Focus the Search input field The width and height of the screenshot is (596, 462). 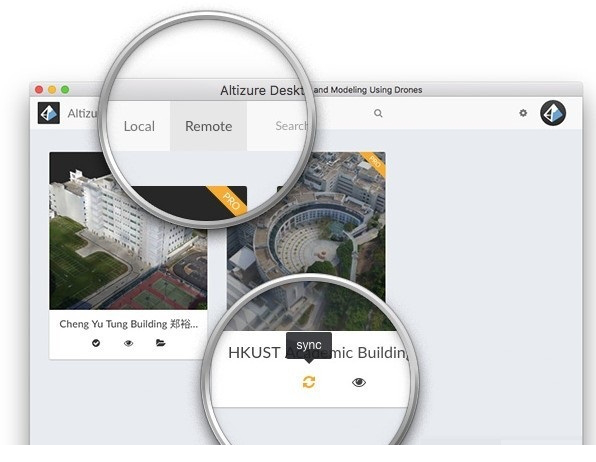click(x=291, y=126)
